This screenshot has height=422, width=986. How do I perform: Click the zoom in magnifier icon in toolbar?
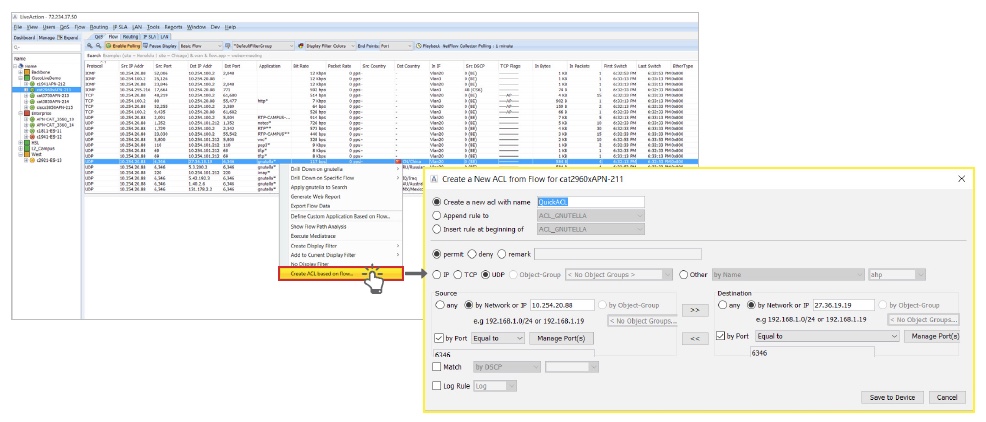(90, 46)
